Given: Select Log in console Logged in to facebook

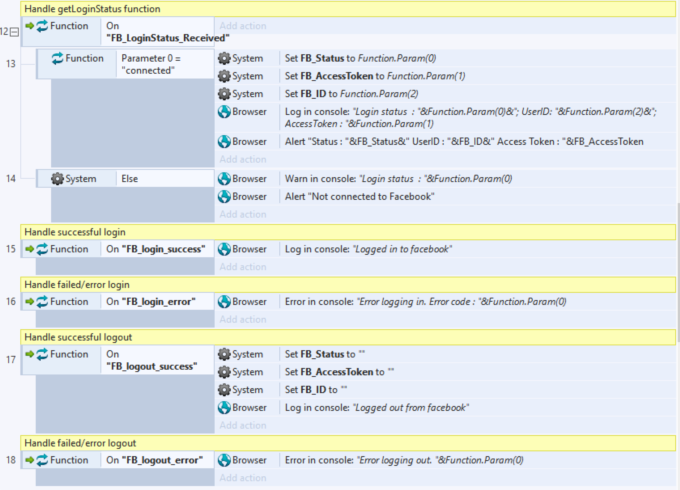Looking at the screenshot, I should (x=369, y=249).
